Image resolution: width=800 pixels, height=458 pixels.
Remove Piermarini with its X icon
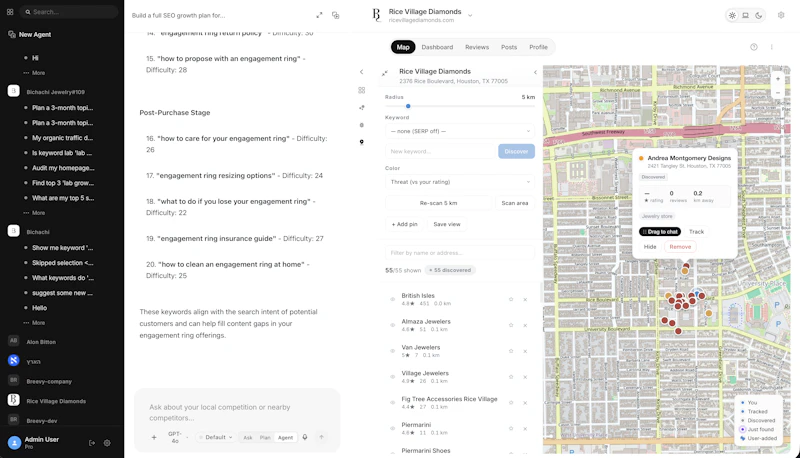[525, 428]
